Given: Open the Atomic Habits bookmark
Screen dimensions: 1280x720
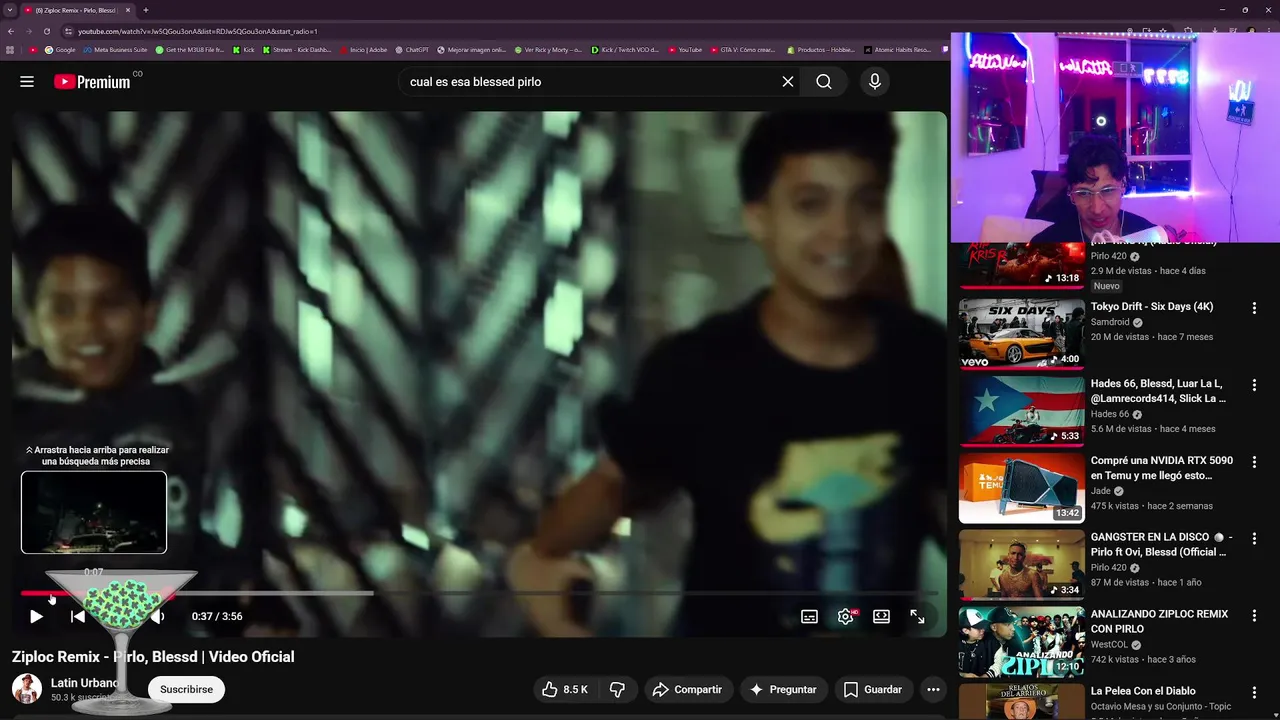Looking at the screenshot, I should 898,49.
